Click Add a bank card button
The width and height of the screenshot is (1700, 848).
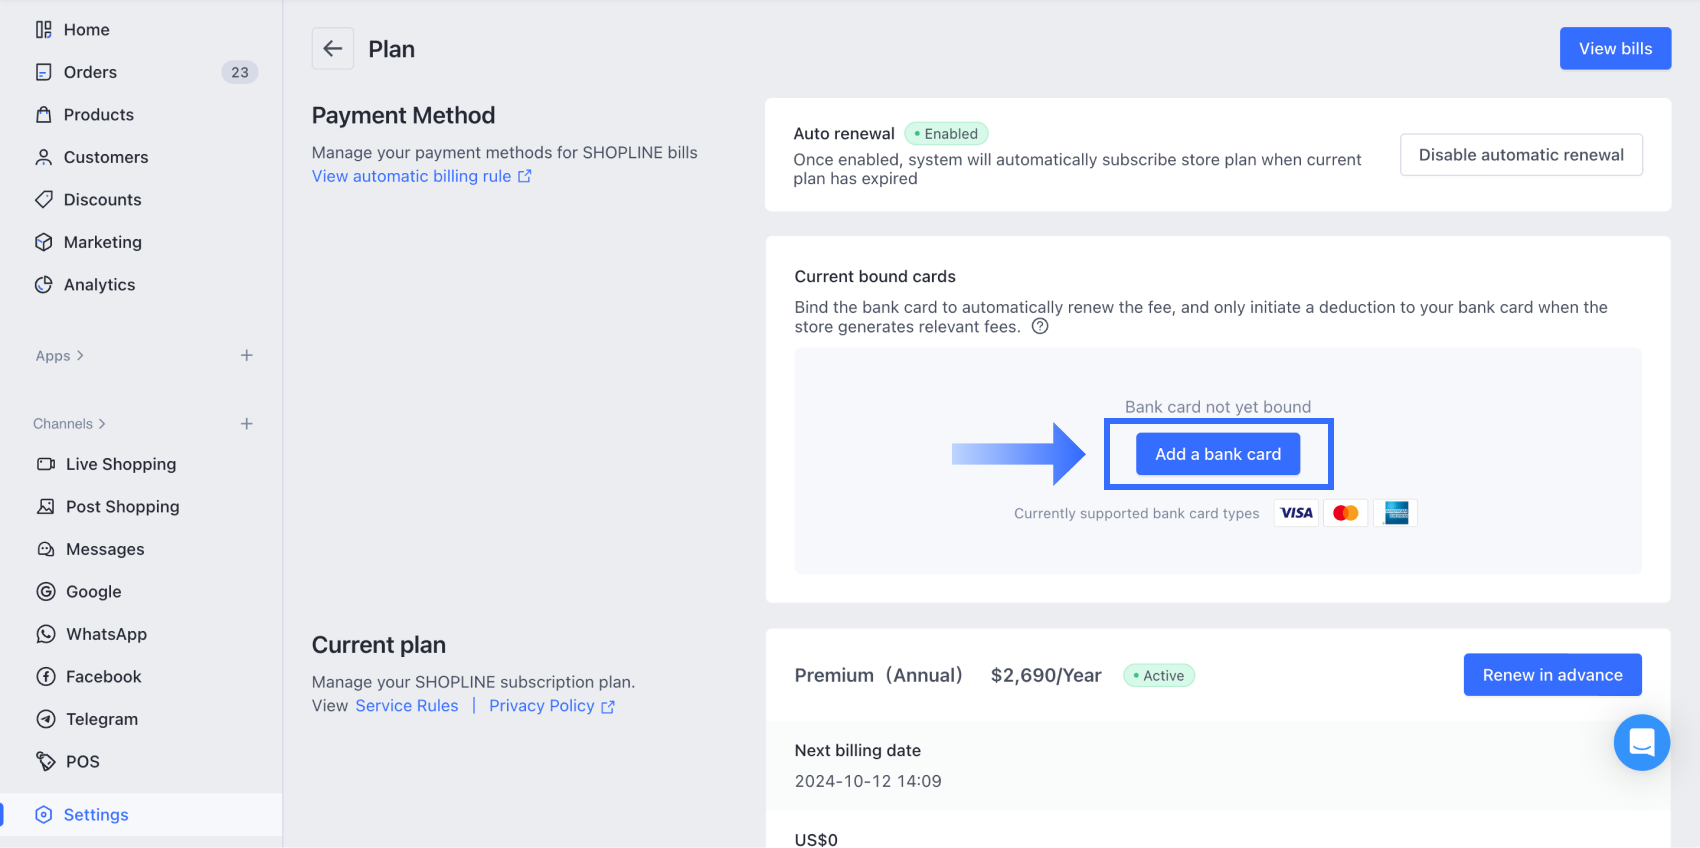pos(1218,454)
